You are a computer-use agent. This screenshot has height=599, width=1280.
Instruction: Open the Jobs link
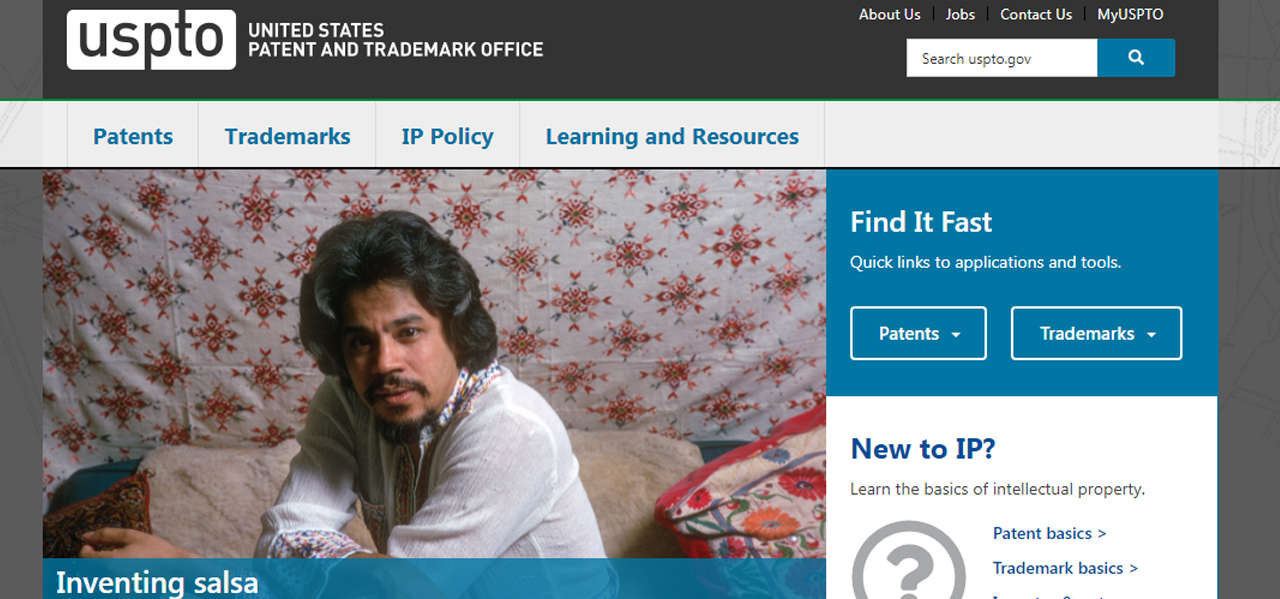click(960, 14)
